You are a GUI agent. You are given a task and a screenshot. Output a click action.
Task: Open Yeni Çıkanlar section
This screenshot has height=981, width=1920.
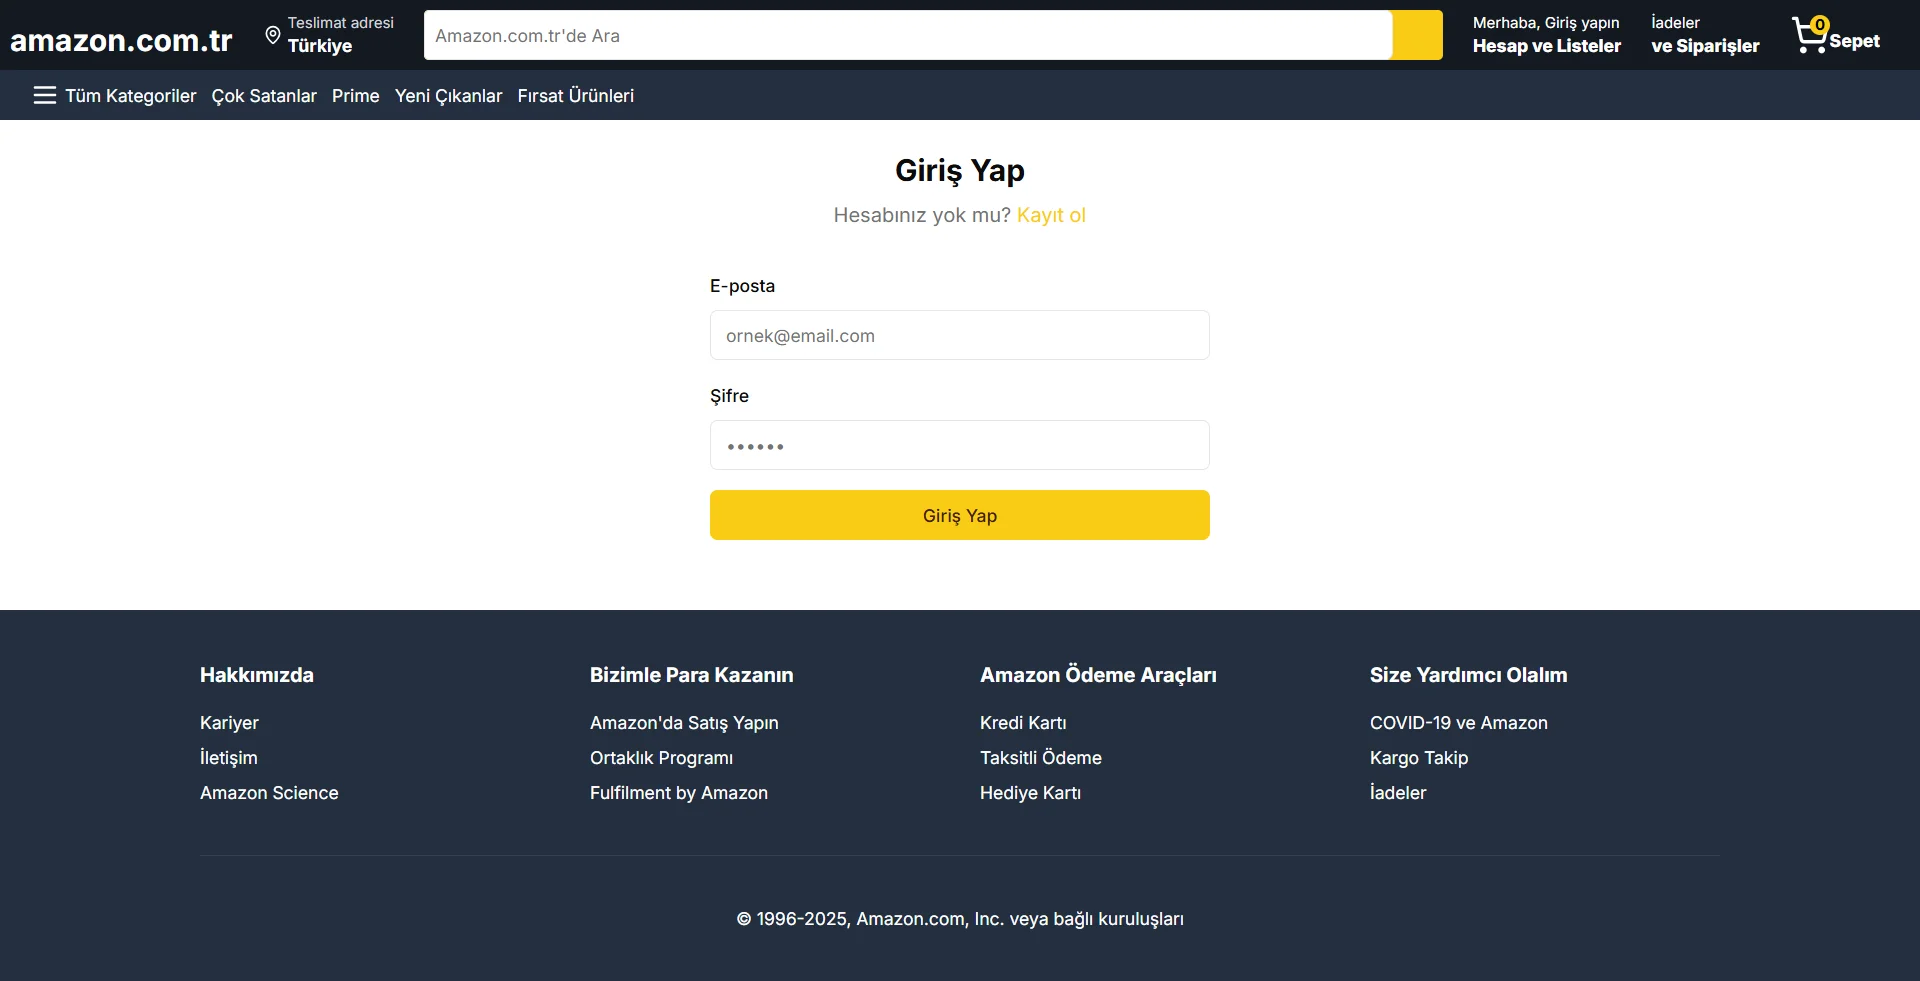click(x=448, y=96)
